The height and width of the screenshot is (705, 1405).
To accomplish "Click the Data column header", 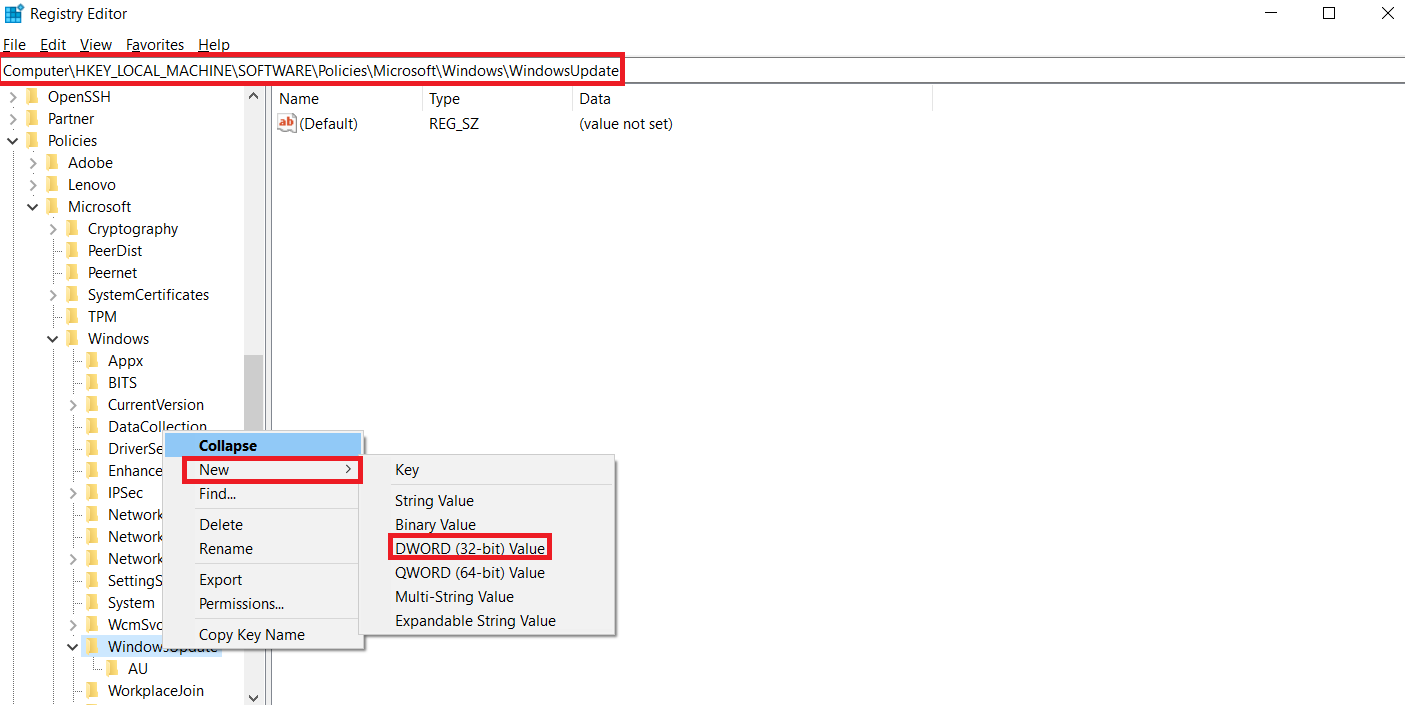I will tap(752, 99).
